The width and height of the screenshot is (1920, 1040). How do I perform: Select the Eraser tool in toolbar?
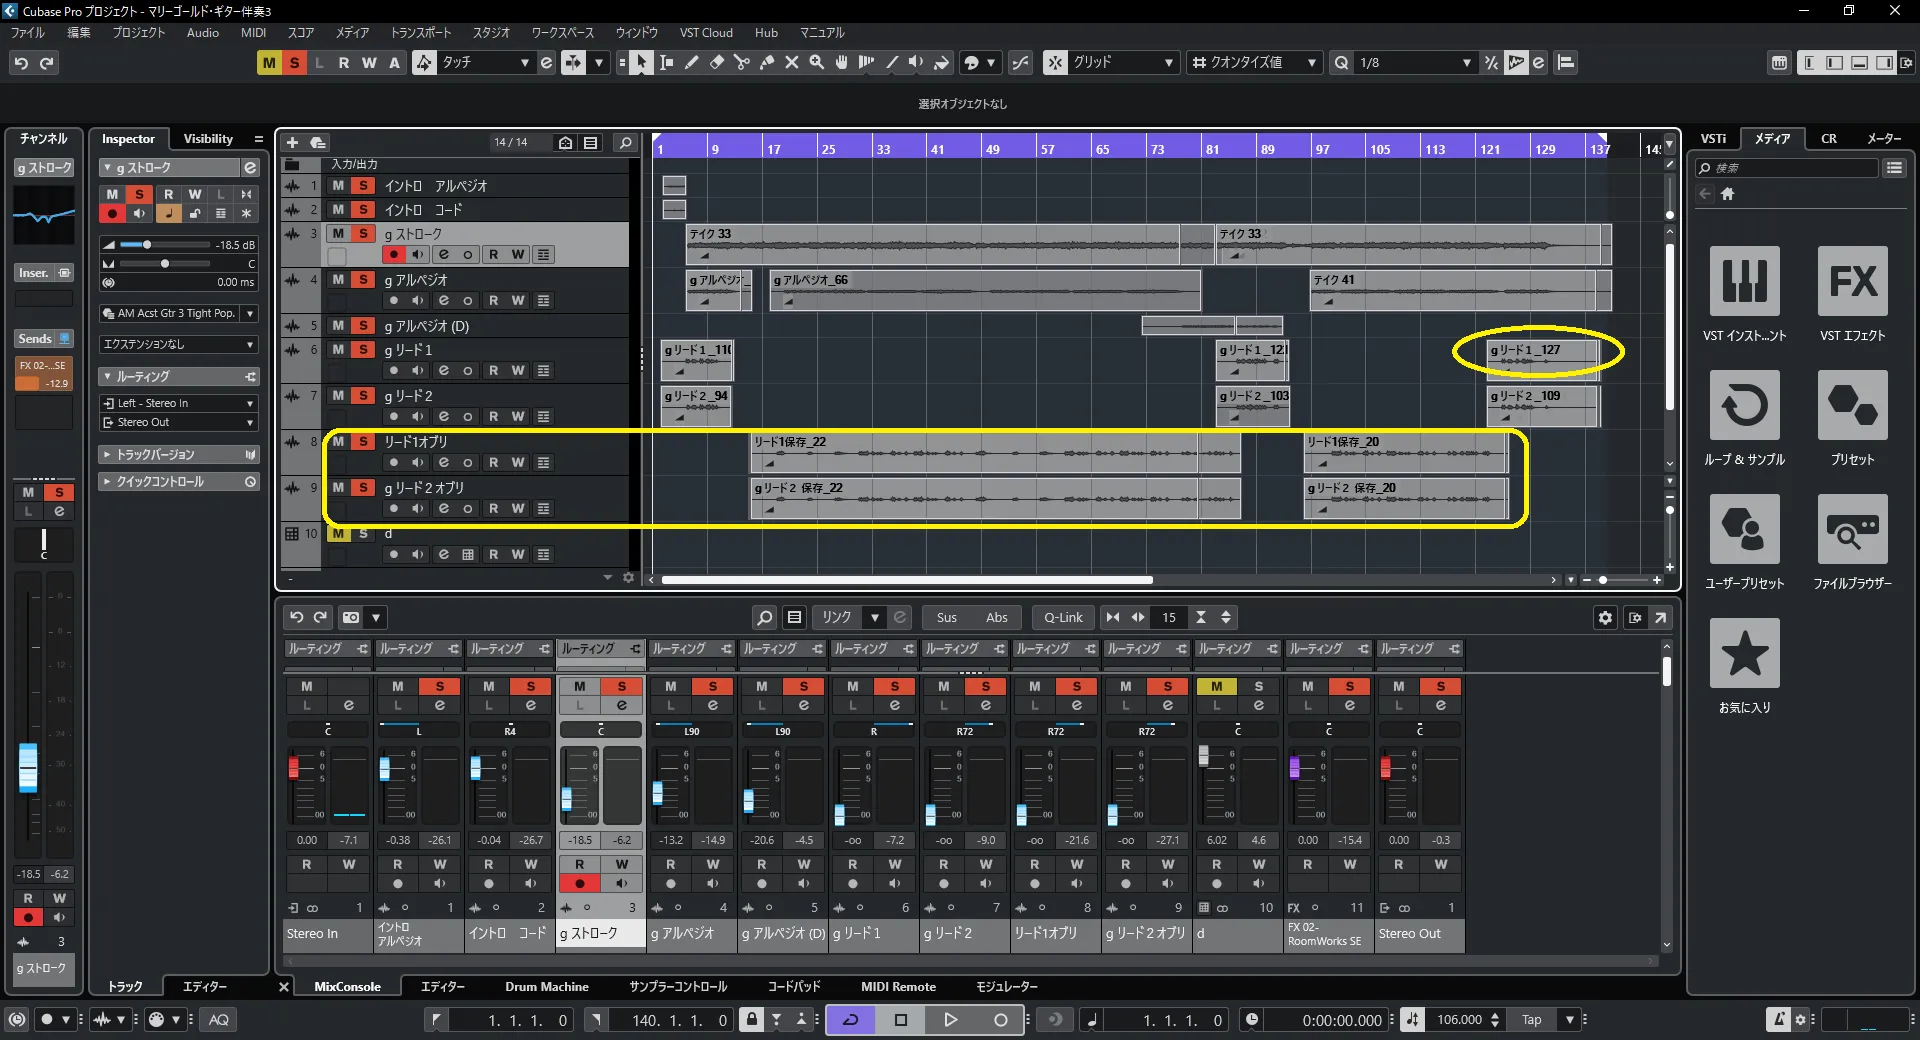coord(716,63)
